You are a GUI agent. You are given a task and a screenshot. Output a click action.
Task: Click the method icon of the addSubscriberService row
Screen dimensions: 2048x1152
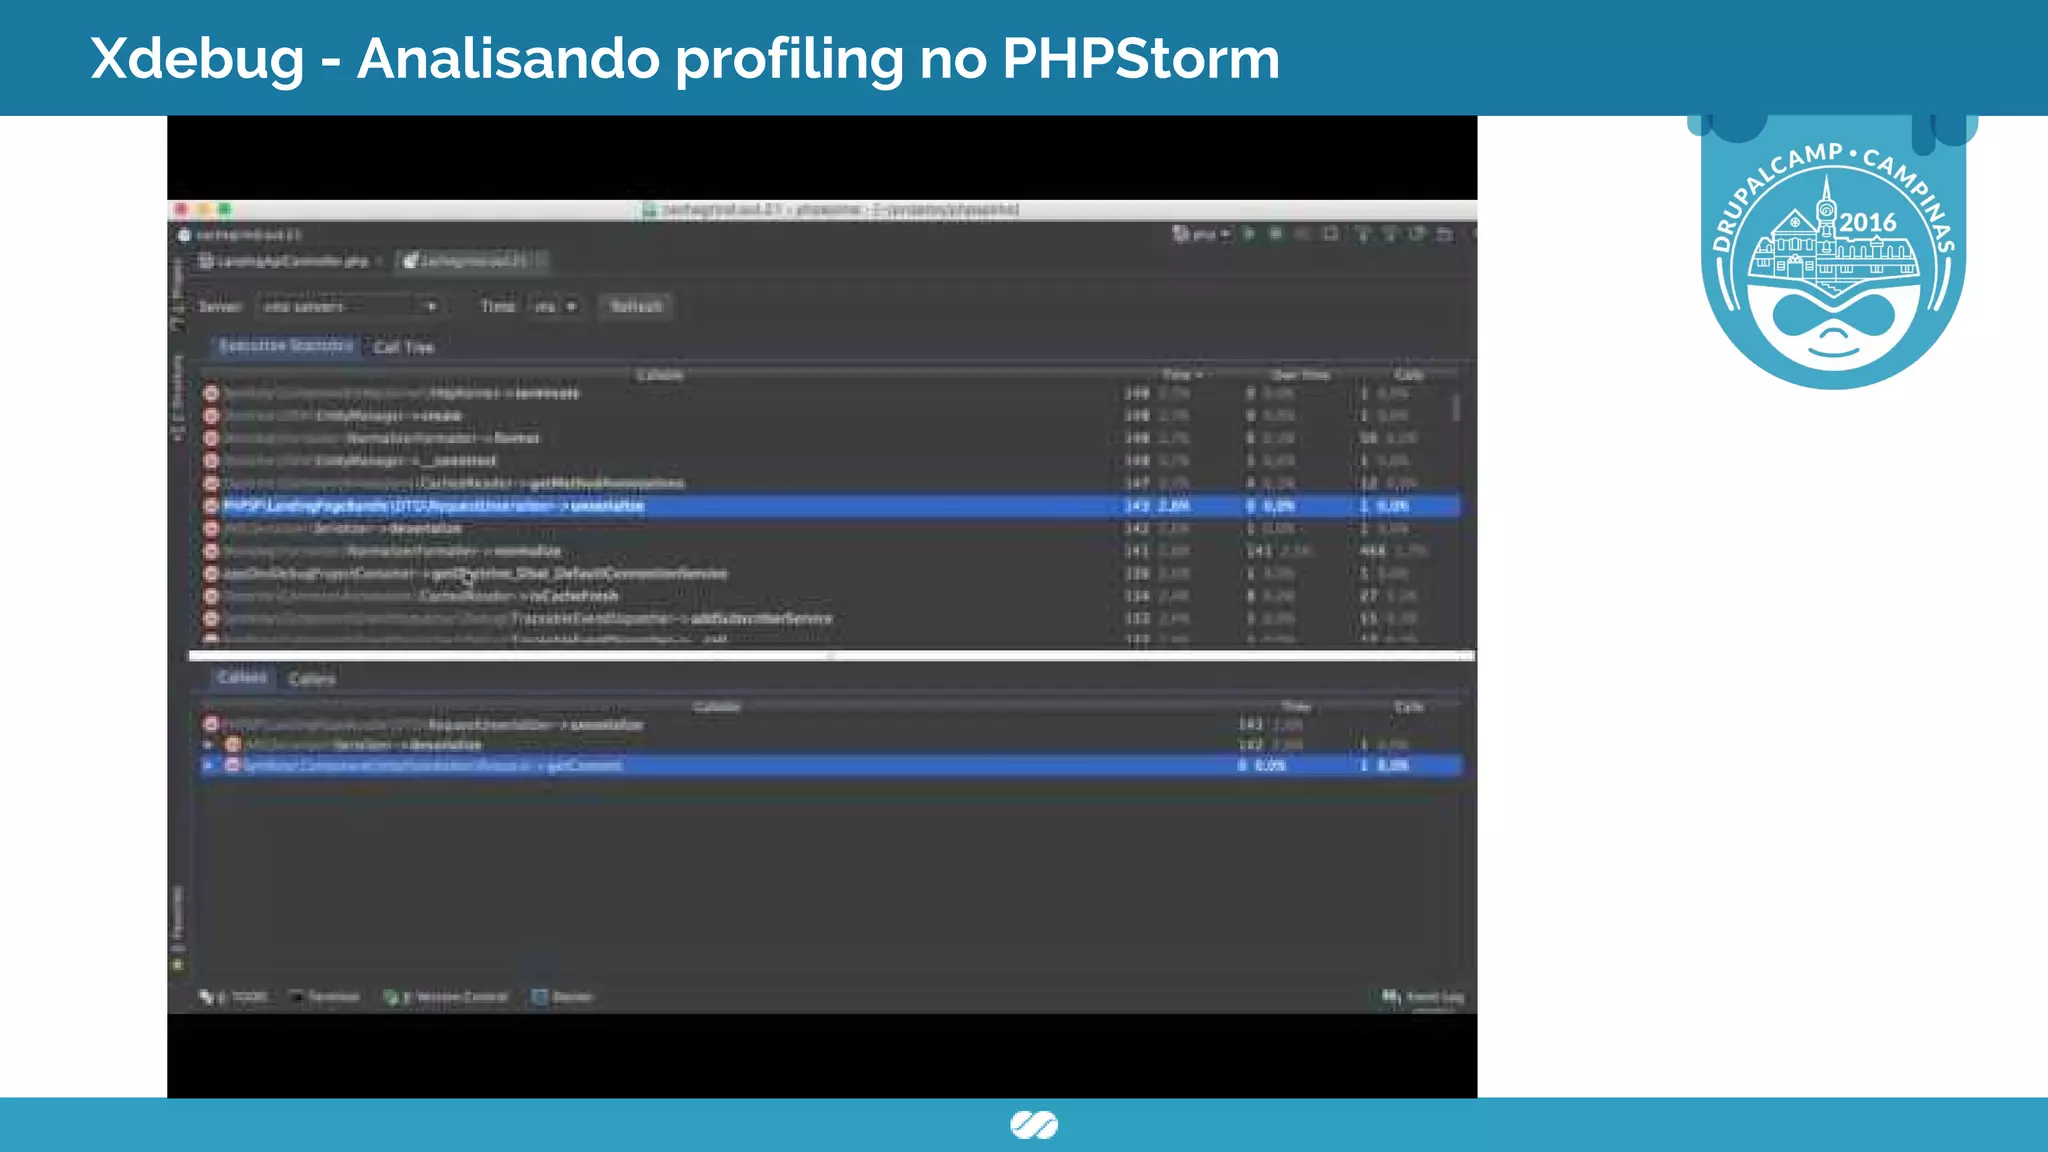pos(211,619)
